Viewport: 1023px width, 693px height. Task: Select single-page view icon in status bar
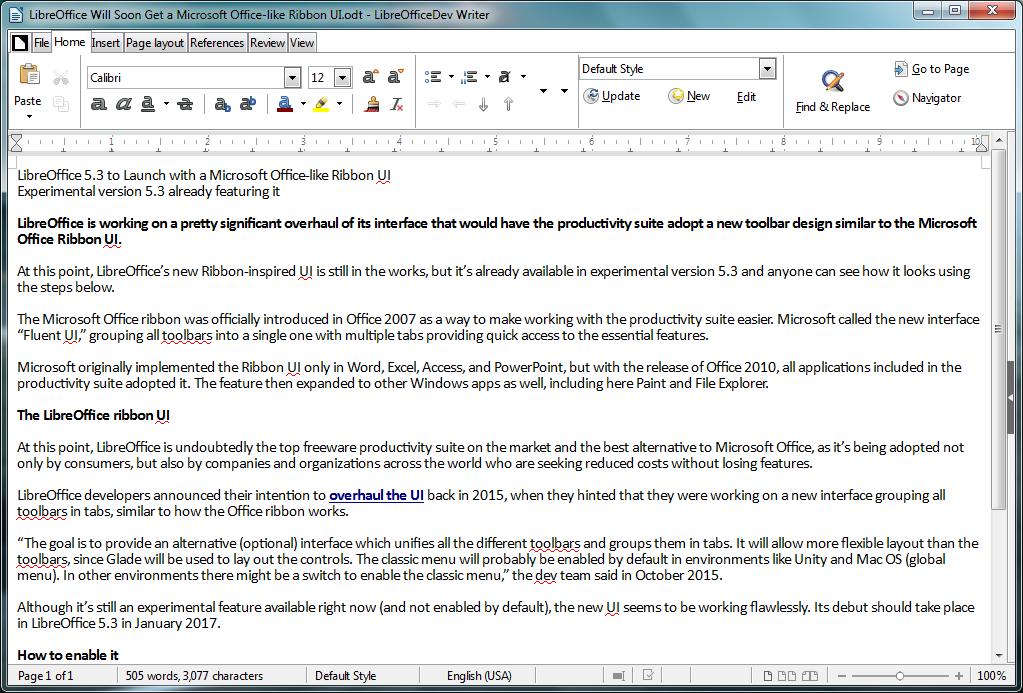769,676
